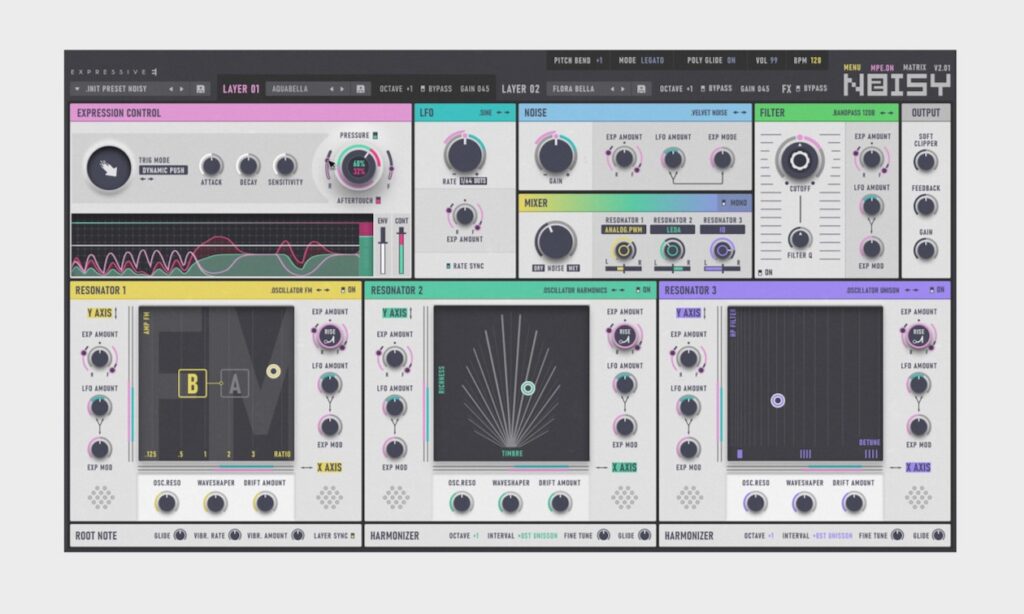Change Bandpass 12dB filter type arrows
This screenshot has width=1024, height=614.
coord(886,113)
